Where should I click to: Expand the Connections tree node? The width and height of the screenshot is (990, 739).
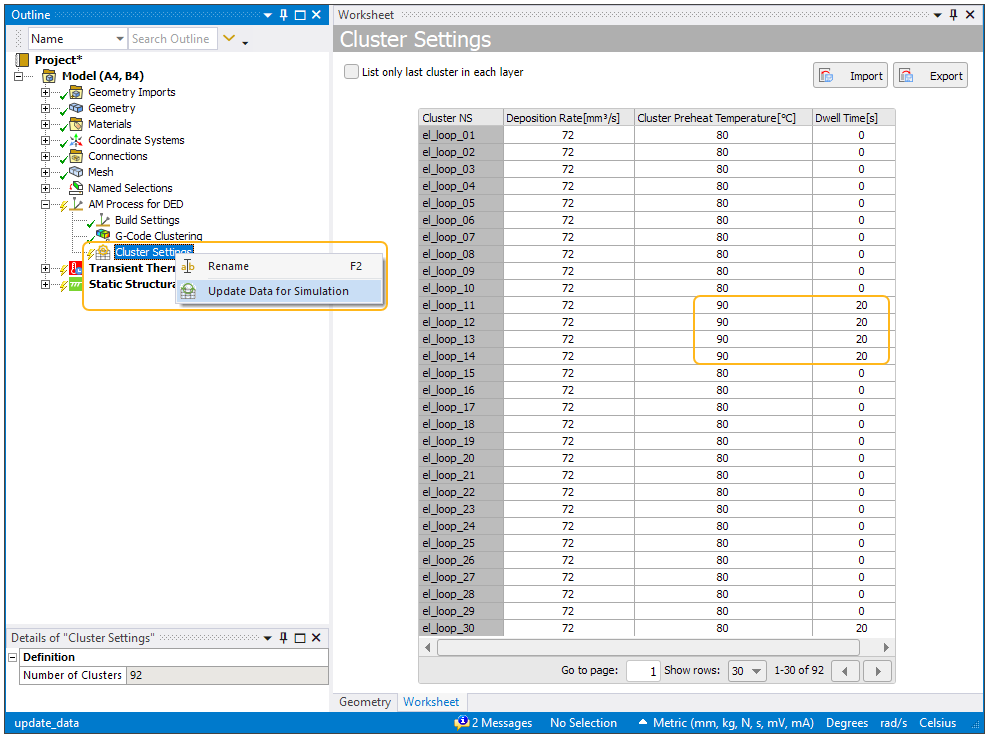[x=45, y=157]
